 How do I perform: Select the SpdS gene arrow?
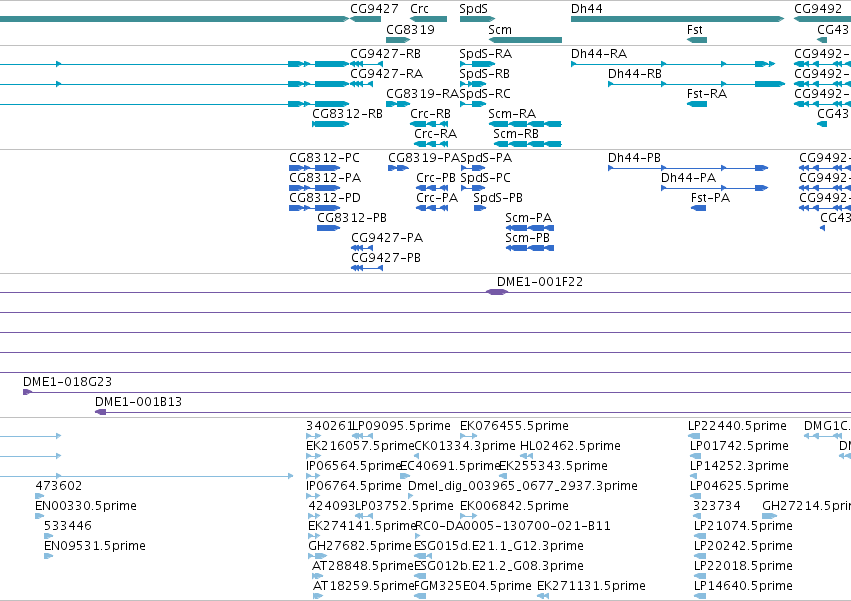point(477,19)
